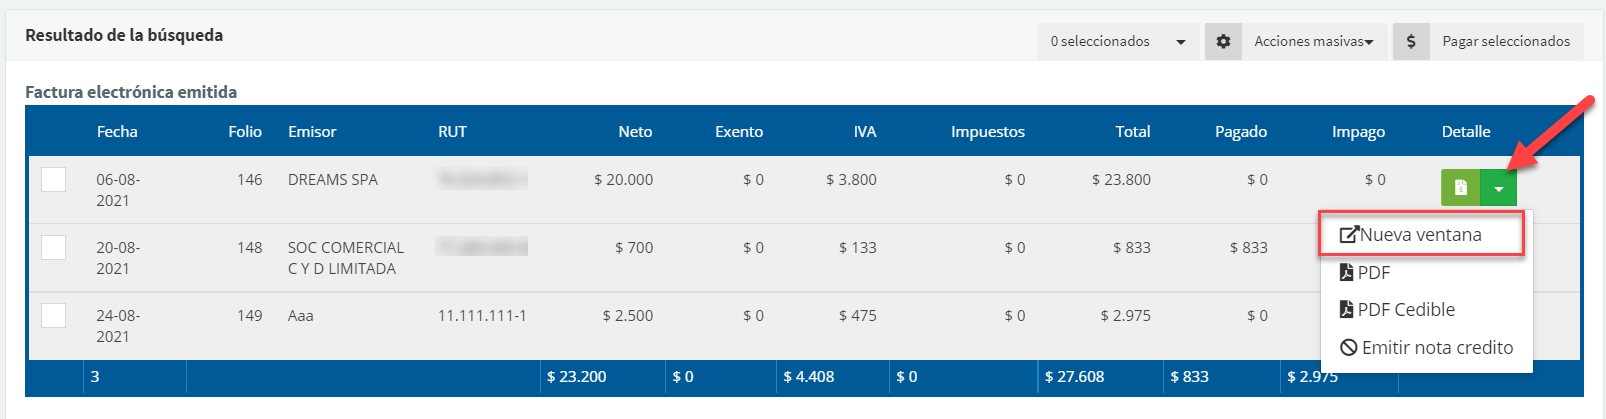Open the 0 seleccionados dropdown
The width and height of the screenshot is (1606, 419).
[1117, 42]
